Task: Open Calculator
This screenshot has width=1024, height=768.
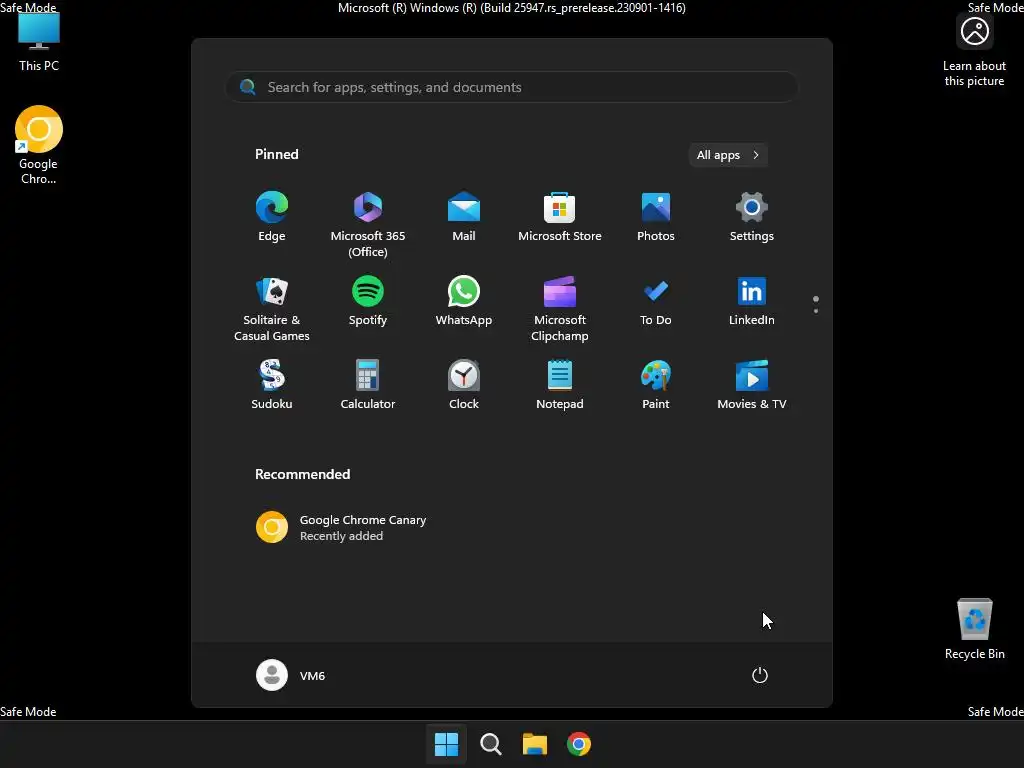Action: [x=368, y=385]
